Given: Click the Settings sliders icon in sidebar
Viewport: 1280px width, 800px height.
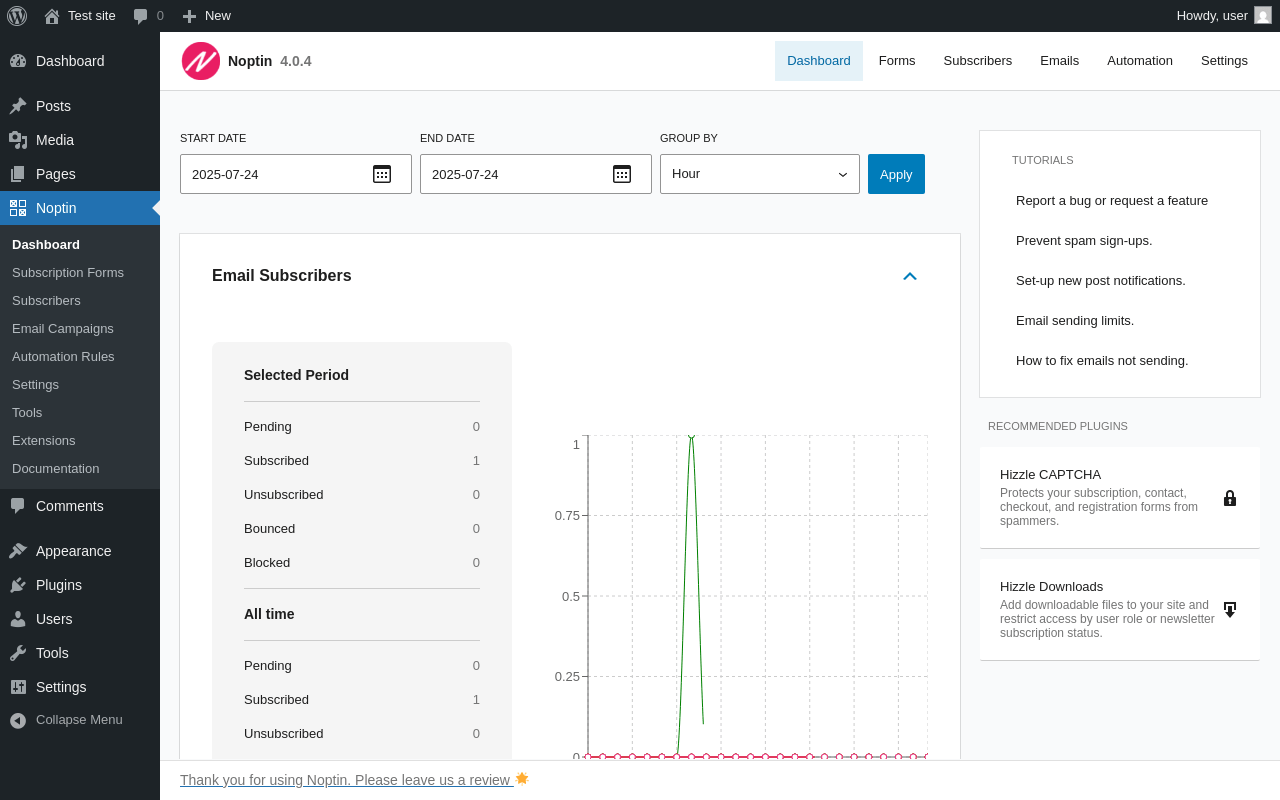Looking at the screenshot, I should (x=18, y=687).
